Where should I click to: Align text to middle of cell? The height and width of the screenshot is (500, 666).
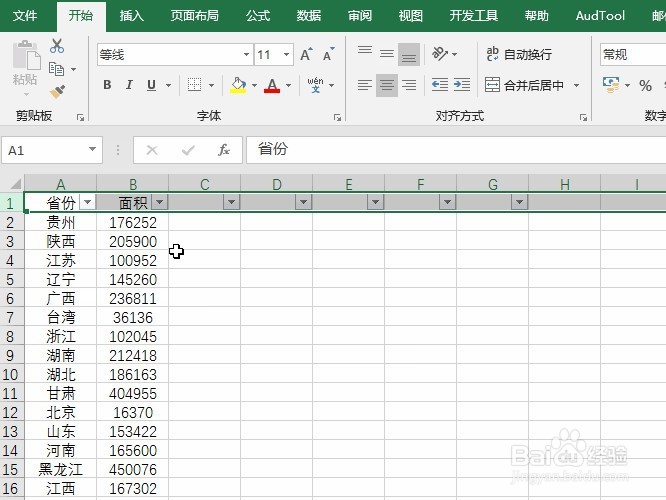click(387, 54)
